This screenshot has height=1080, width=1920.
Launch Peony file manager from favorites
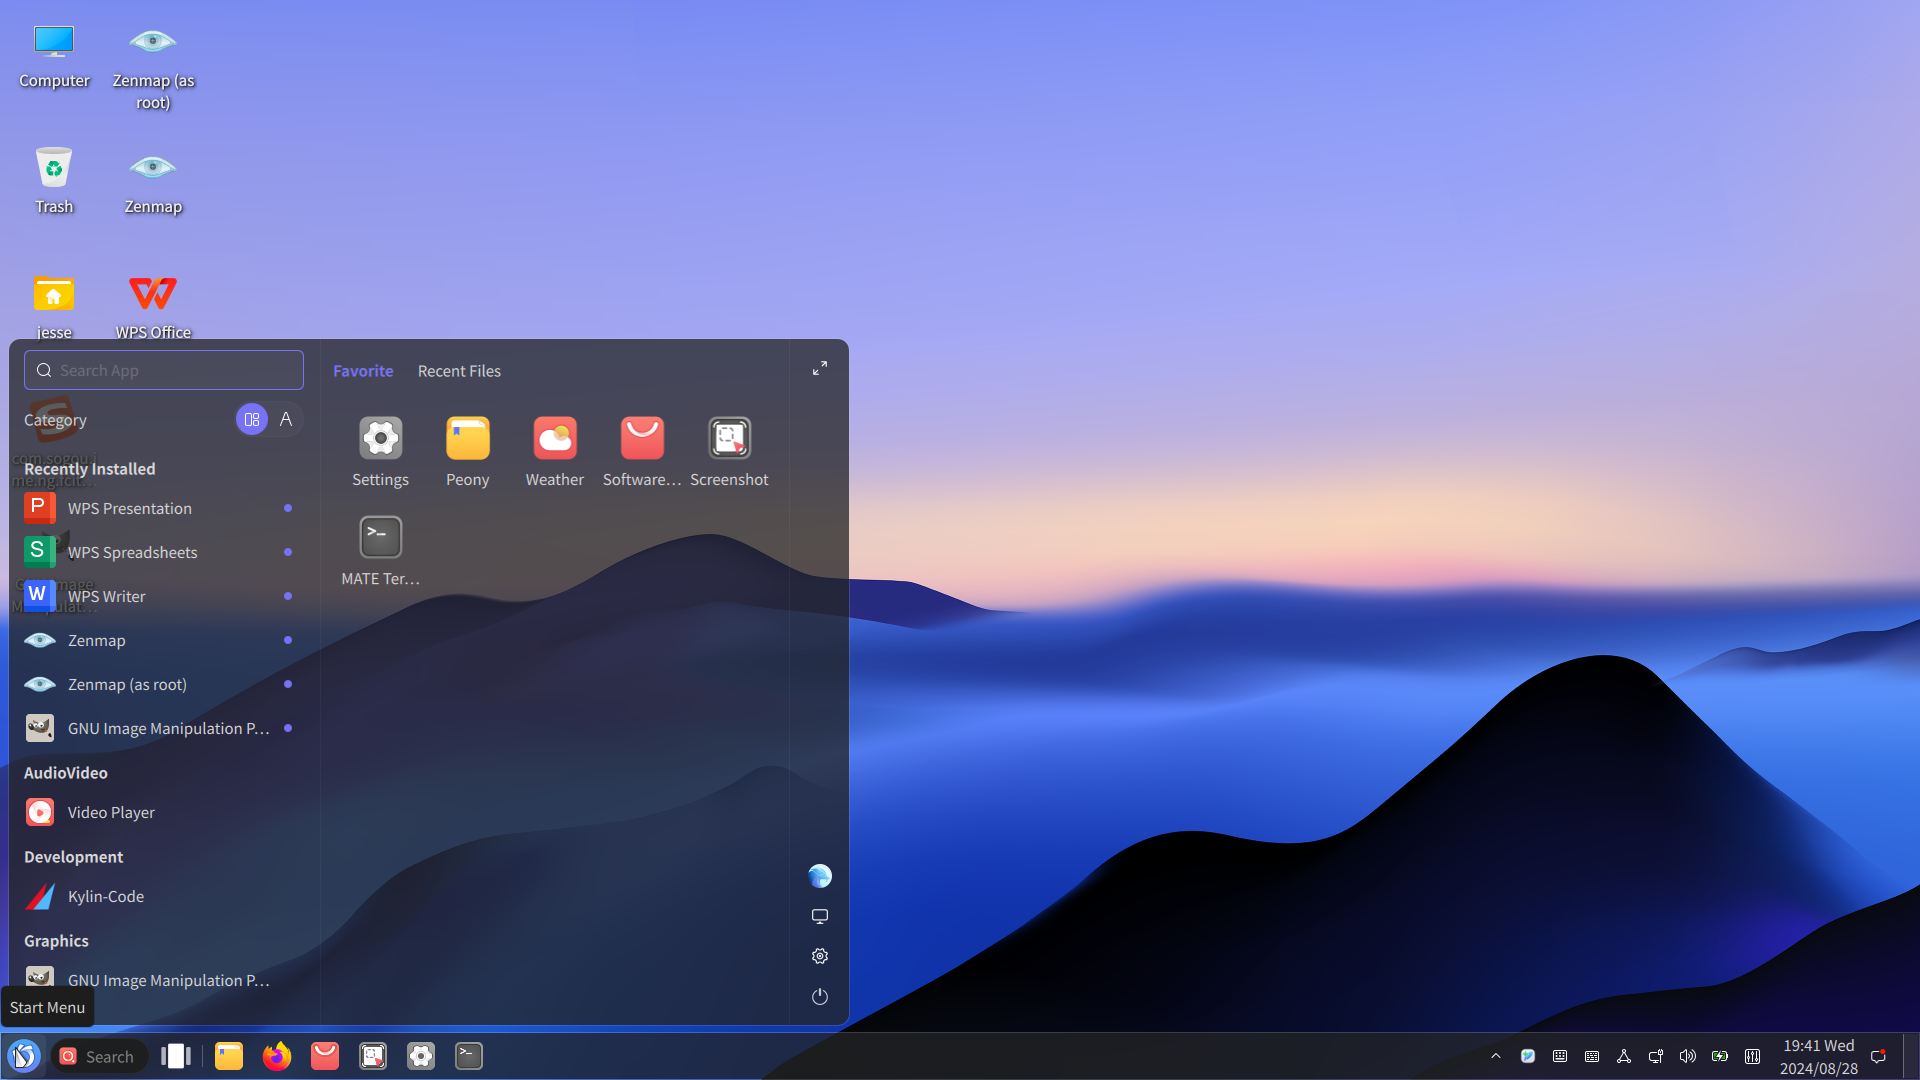[467, 452]
